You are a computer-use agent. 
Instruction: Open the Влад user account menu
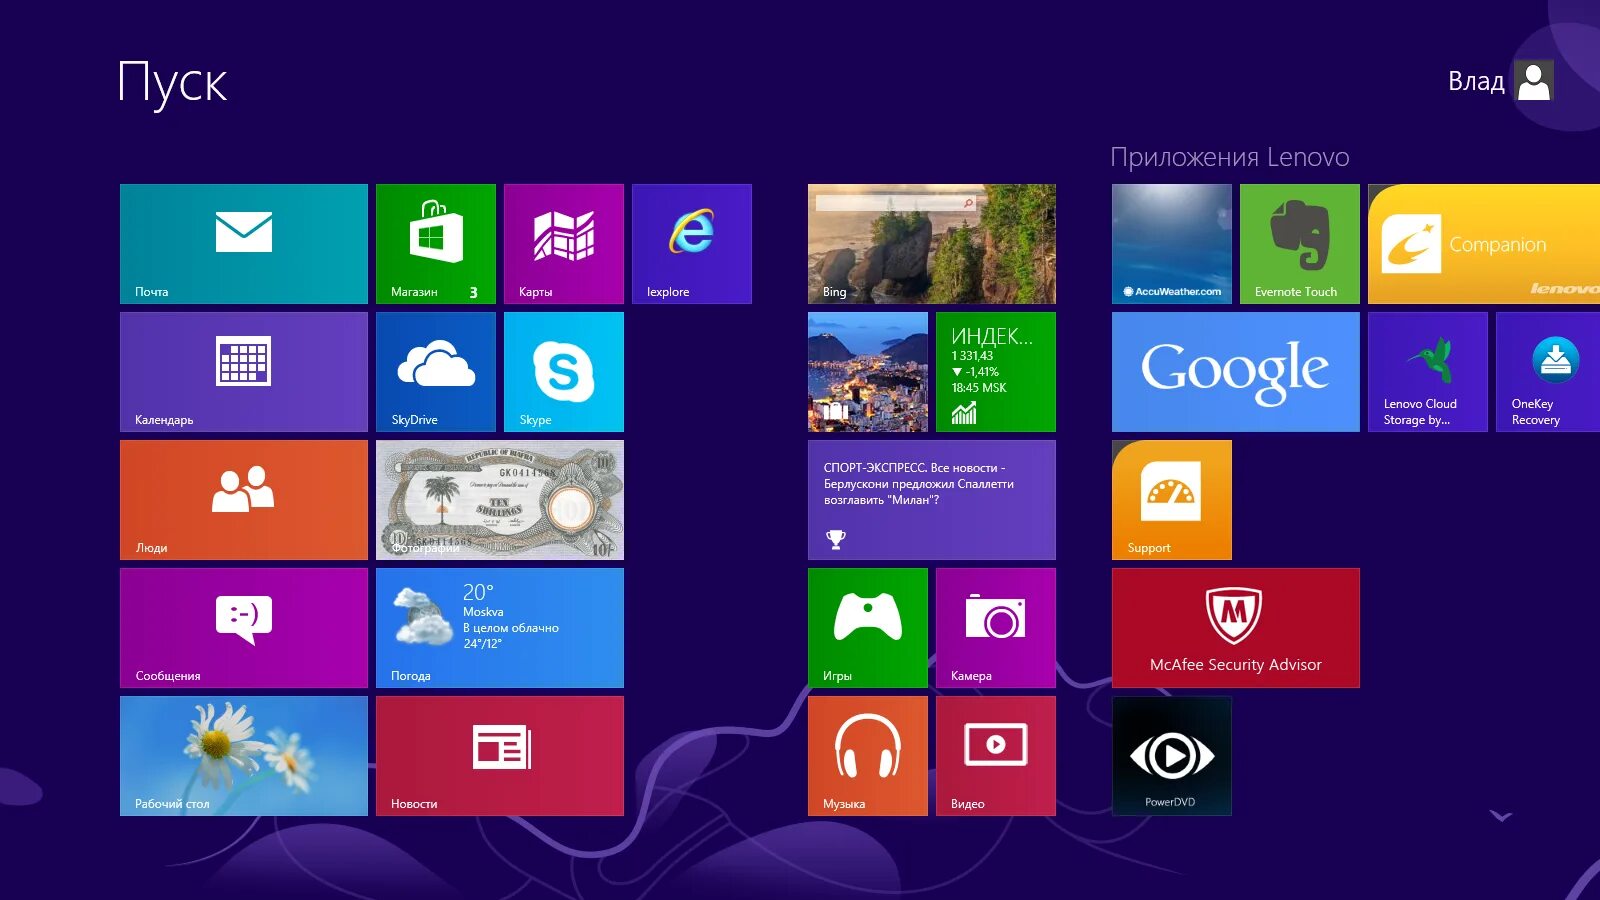coord(1500,81)
